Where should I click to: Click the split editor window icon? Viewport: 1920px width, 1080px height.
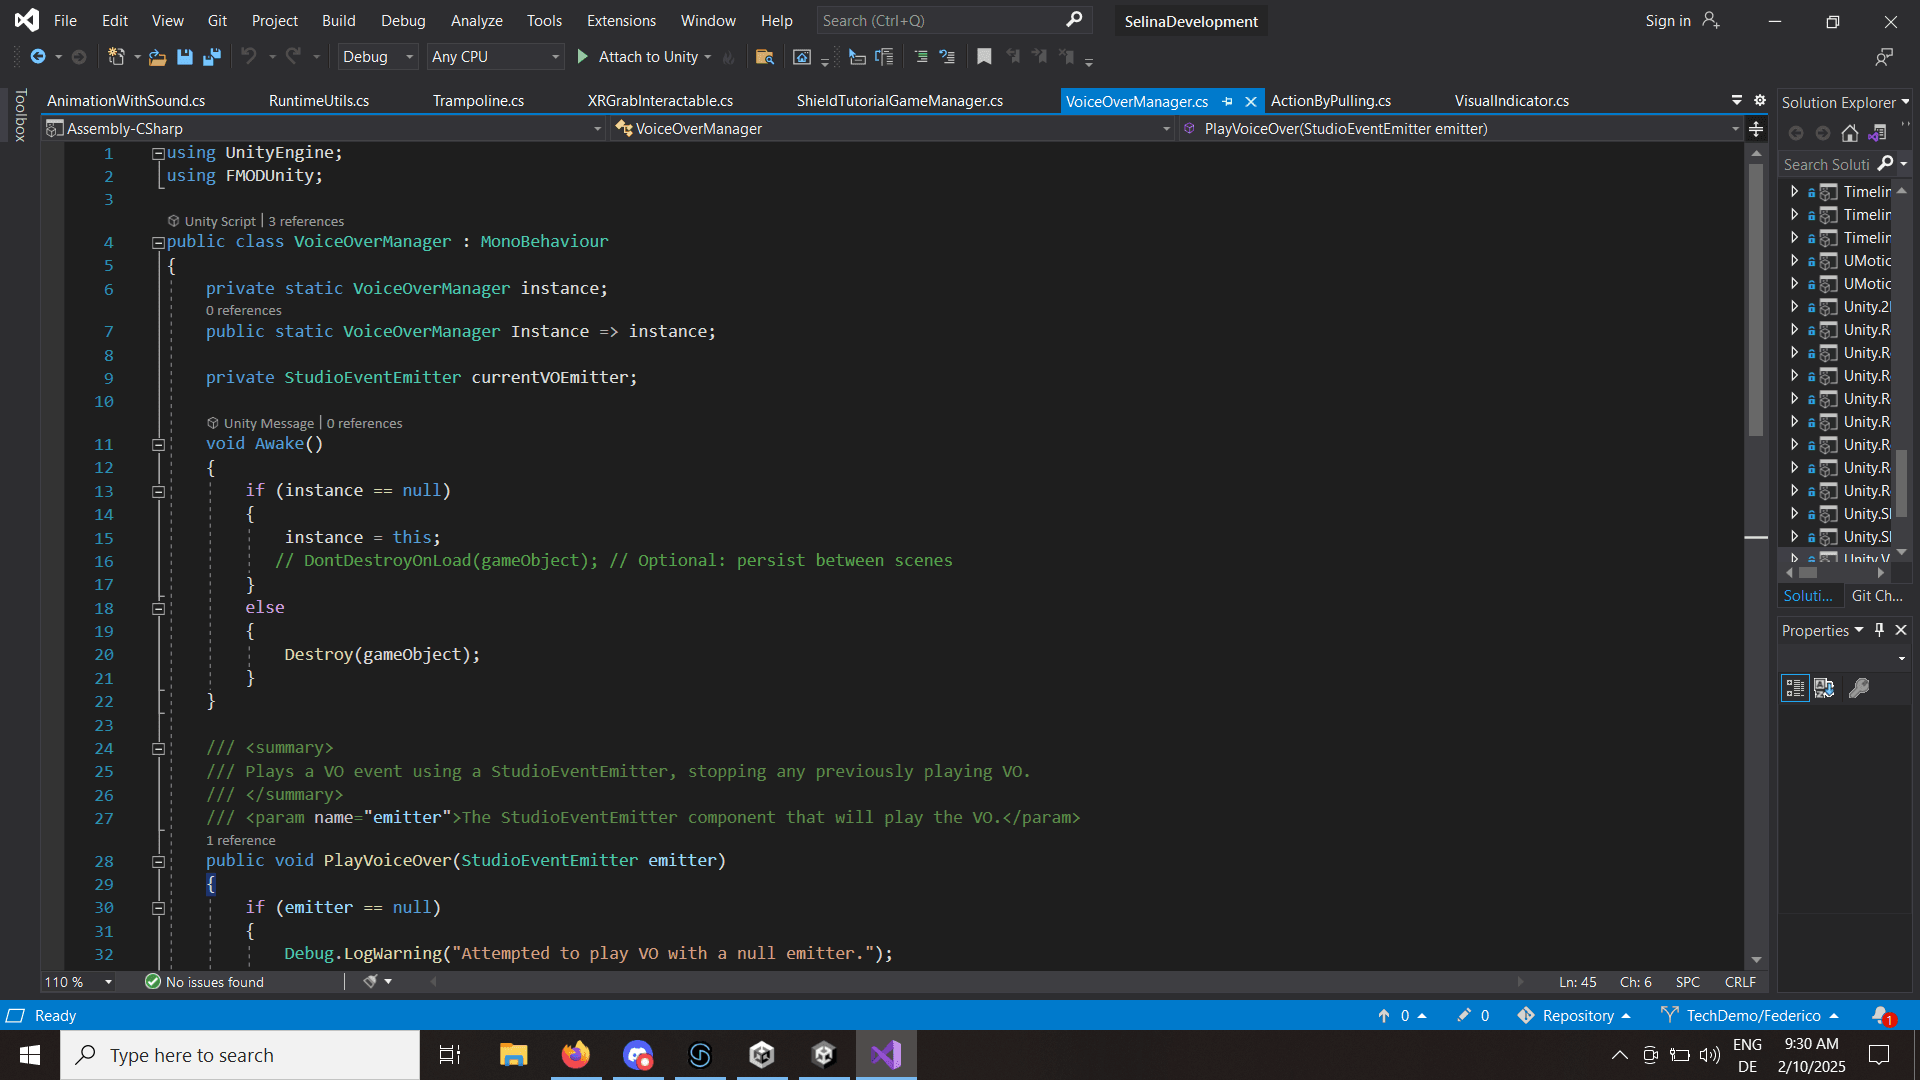pyautogui.click(x=1756, y=129)
